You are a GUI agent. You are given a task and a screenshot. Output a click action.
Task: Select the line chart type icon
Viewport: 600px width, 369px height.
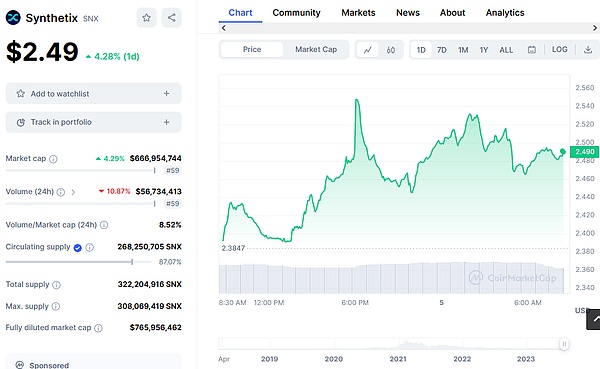368,50
